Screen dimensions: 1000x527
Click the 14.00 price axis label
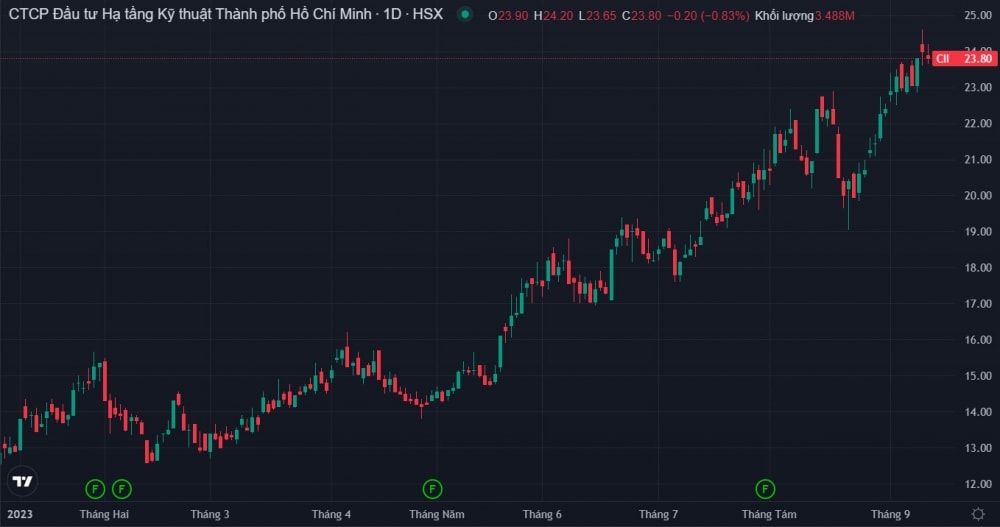click(978, 412)
